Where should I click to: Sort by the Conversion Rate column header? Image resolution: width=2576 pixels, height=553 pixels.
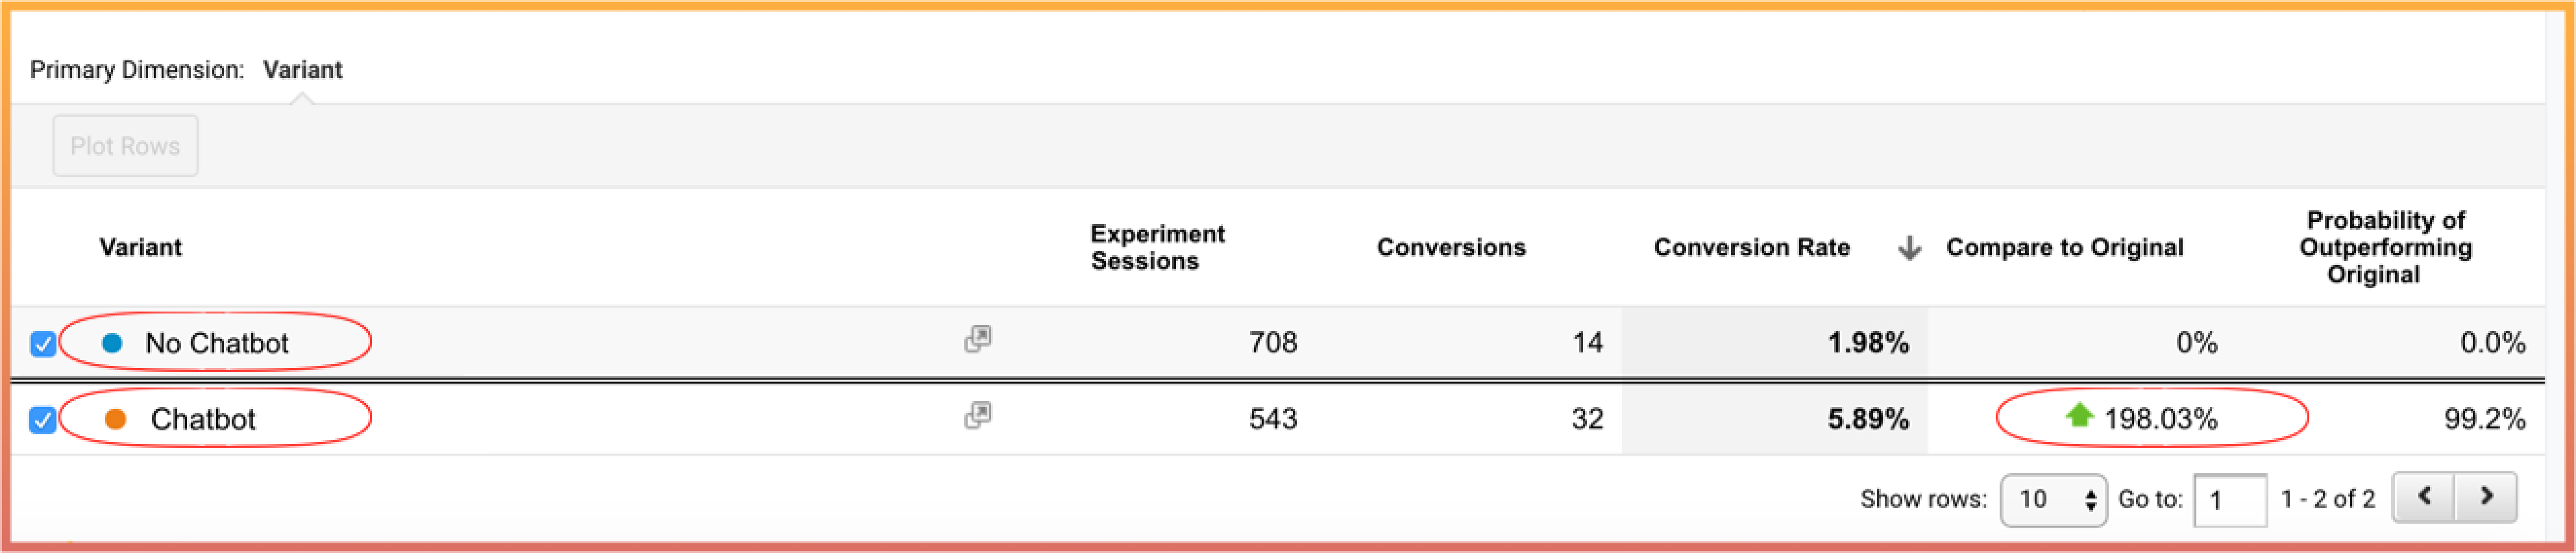click(x=1751, y=248)
